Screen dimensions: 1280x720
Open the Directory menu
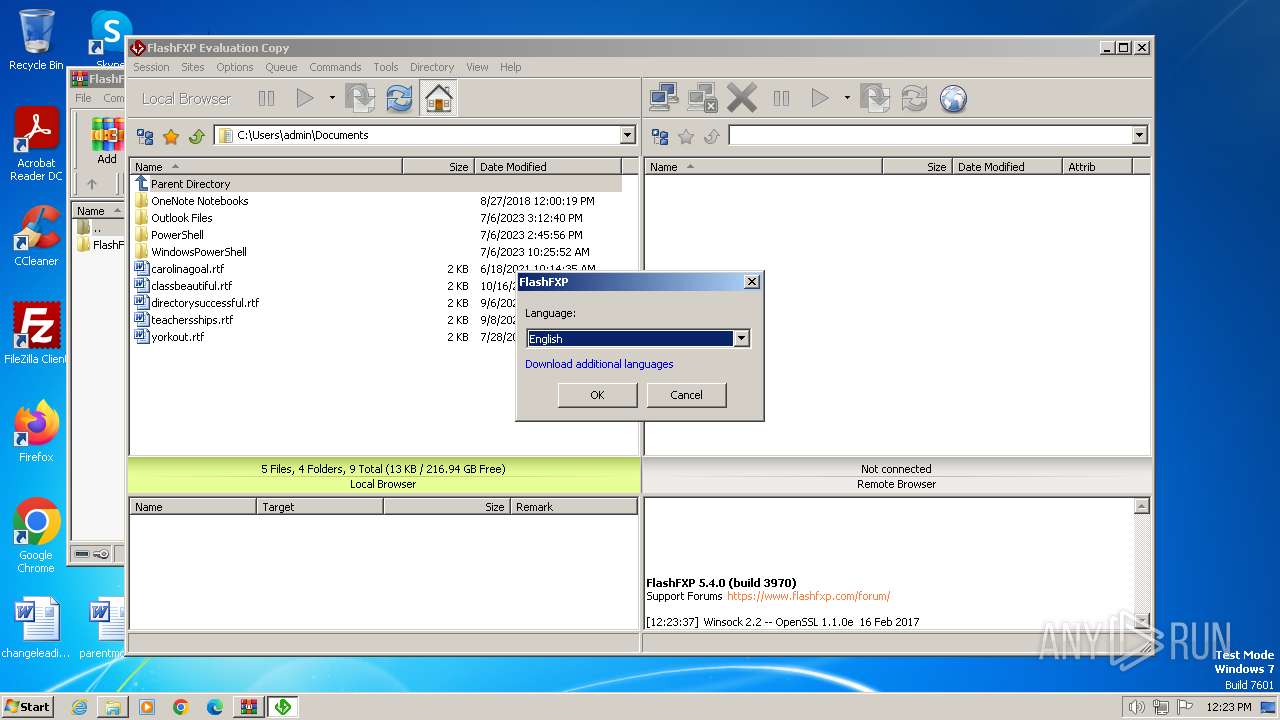[x=432, y=67]
